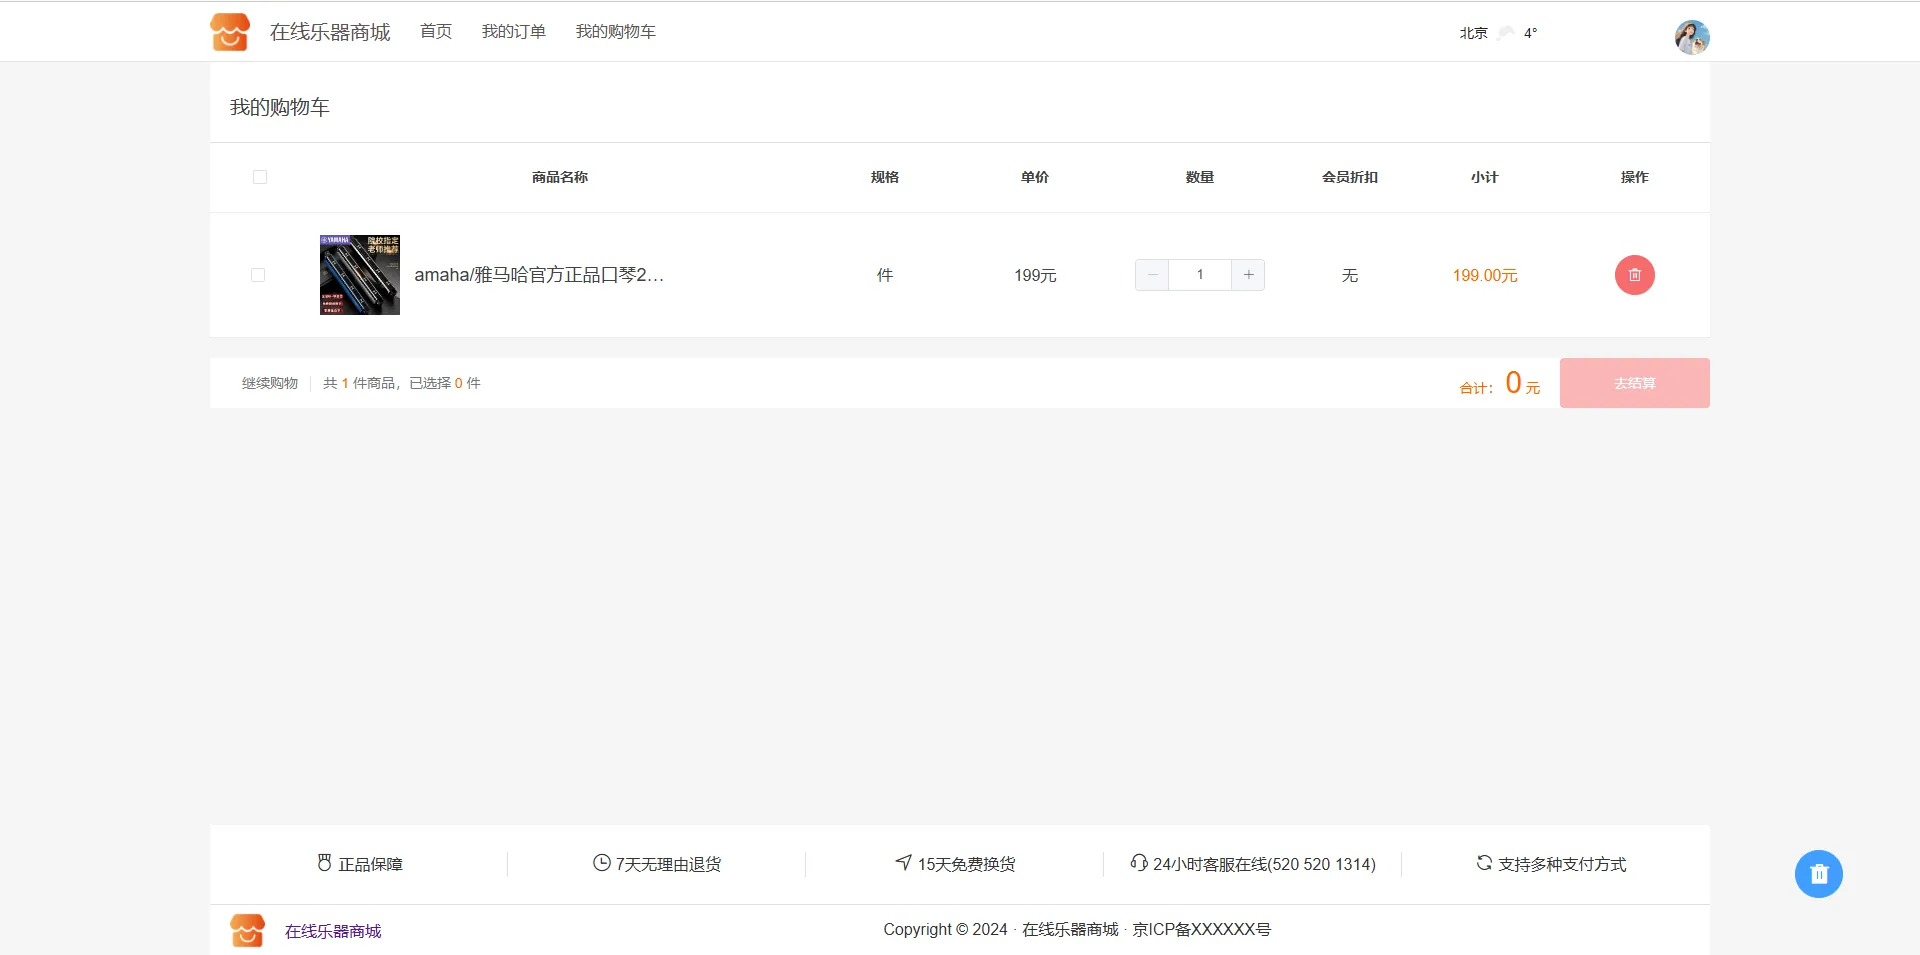Viewport: 1920px width, 955px height.
Task: Go to the 首页 home tab
Action: [436, 32]
